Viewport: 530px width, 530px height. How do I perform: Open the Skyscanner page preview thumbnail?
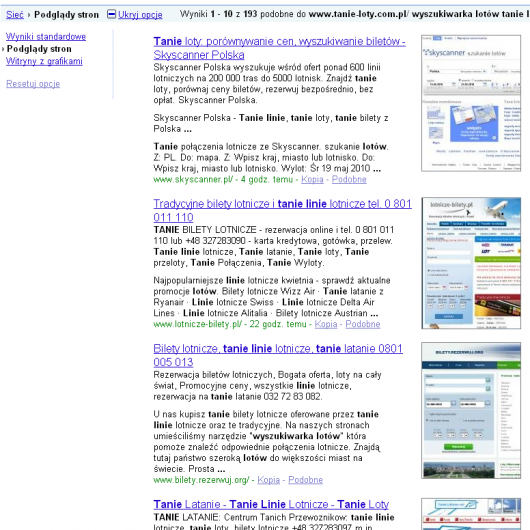tap(471, 103)
